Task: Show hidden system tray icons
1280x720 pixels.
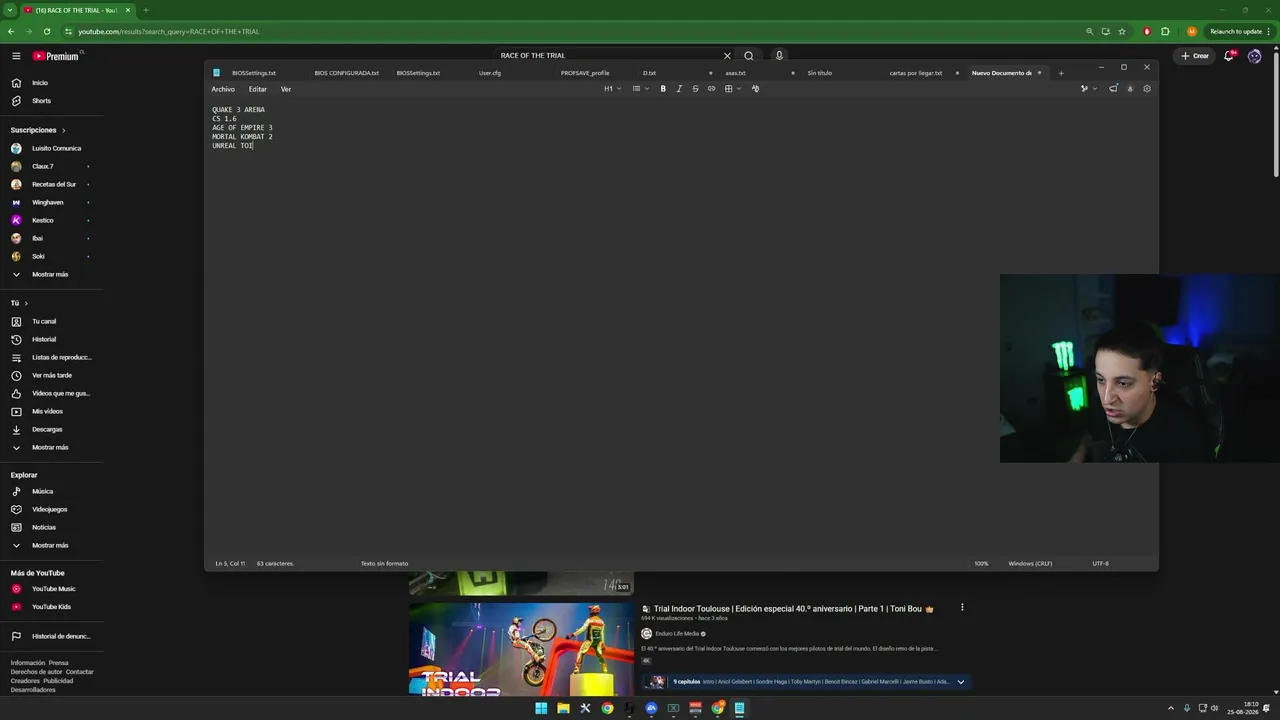Action: pos(1171,708)
